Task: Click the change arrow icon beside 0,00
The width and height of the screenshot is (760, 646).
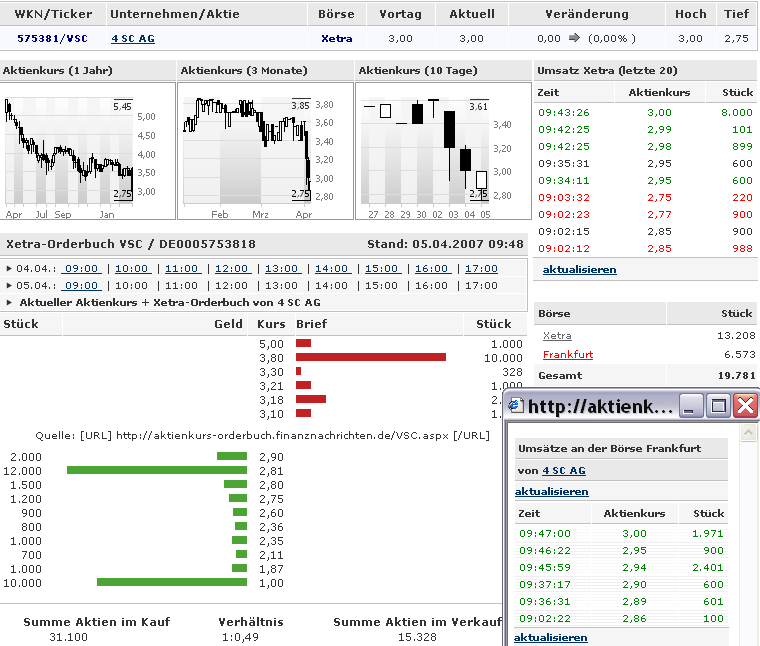Action: [574, 38]
